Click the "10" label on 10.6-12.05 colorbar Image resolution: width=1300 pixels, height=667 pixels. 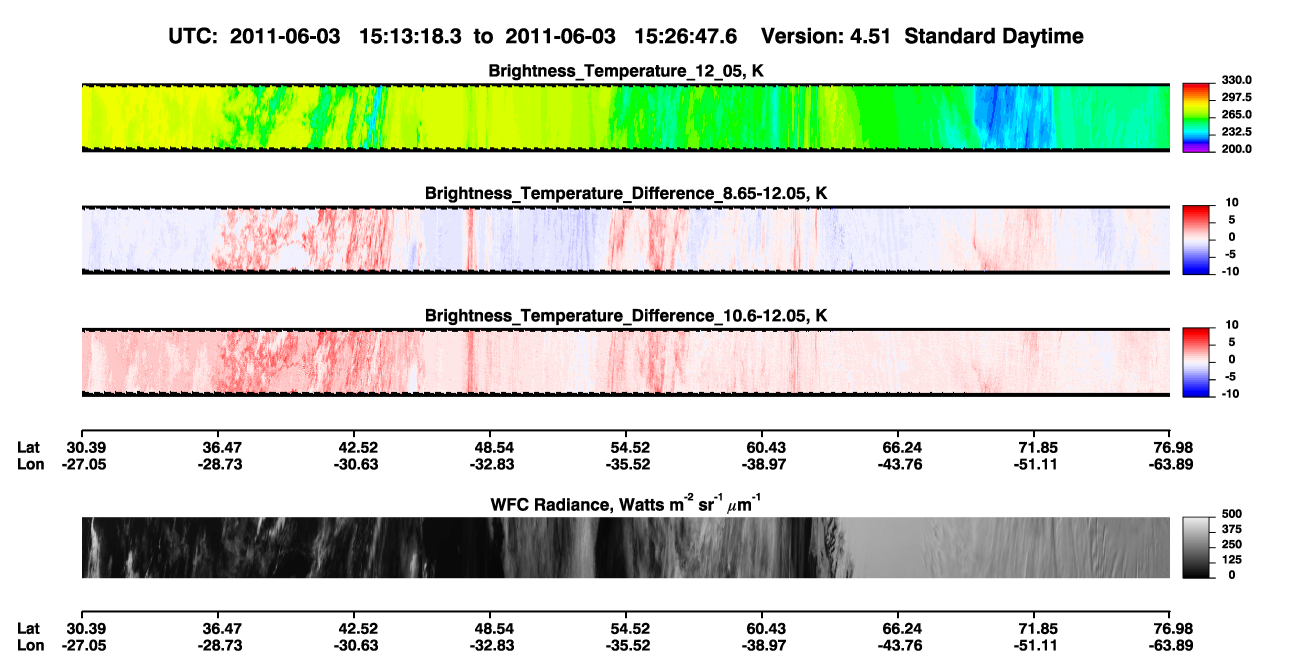click(1233, 325)
